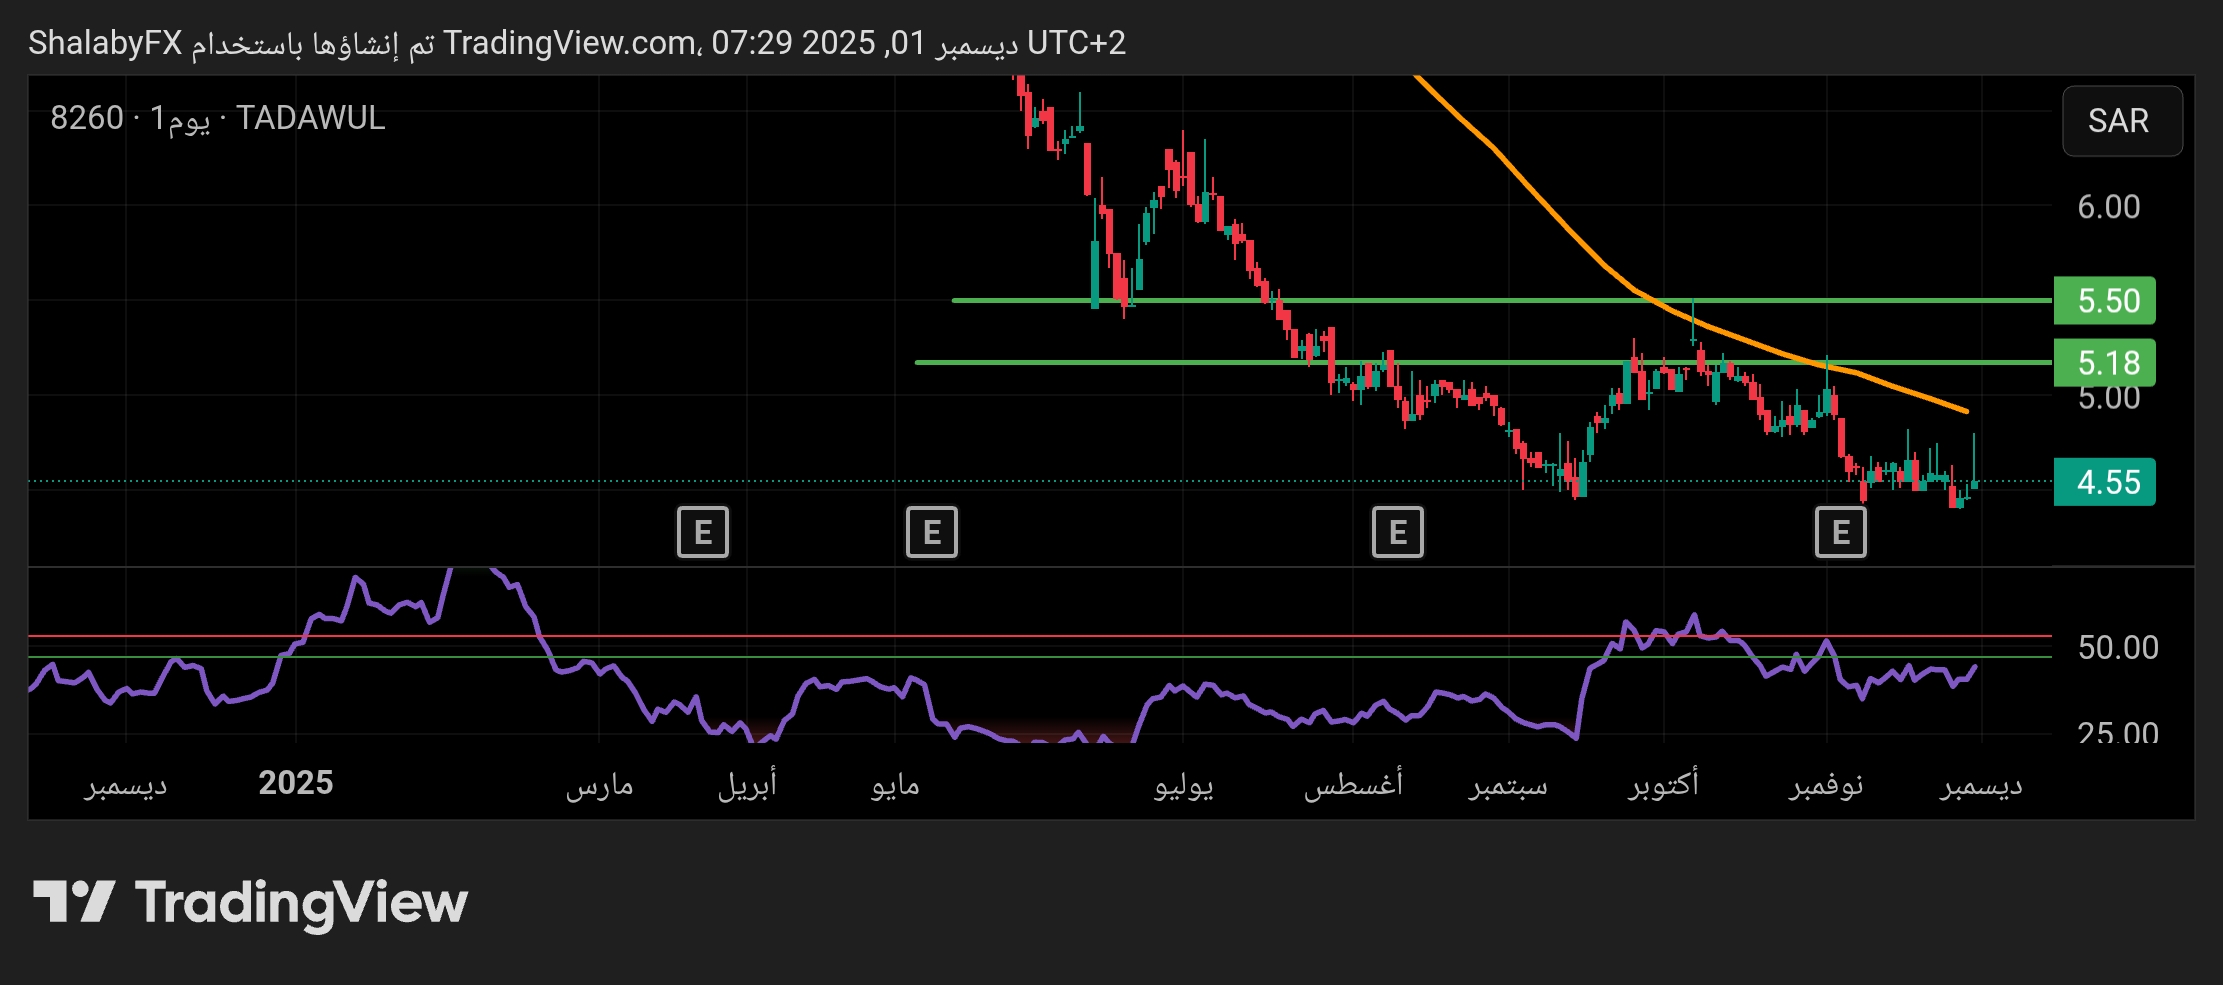Click the 50.00 RSI axis label

click(x=2117, y=648)
